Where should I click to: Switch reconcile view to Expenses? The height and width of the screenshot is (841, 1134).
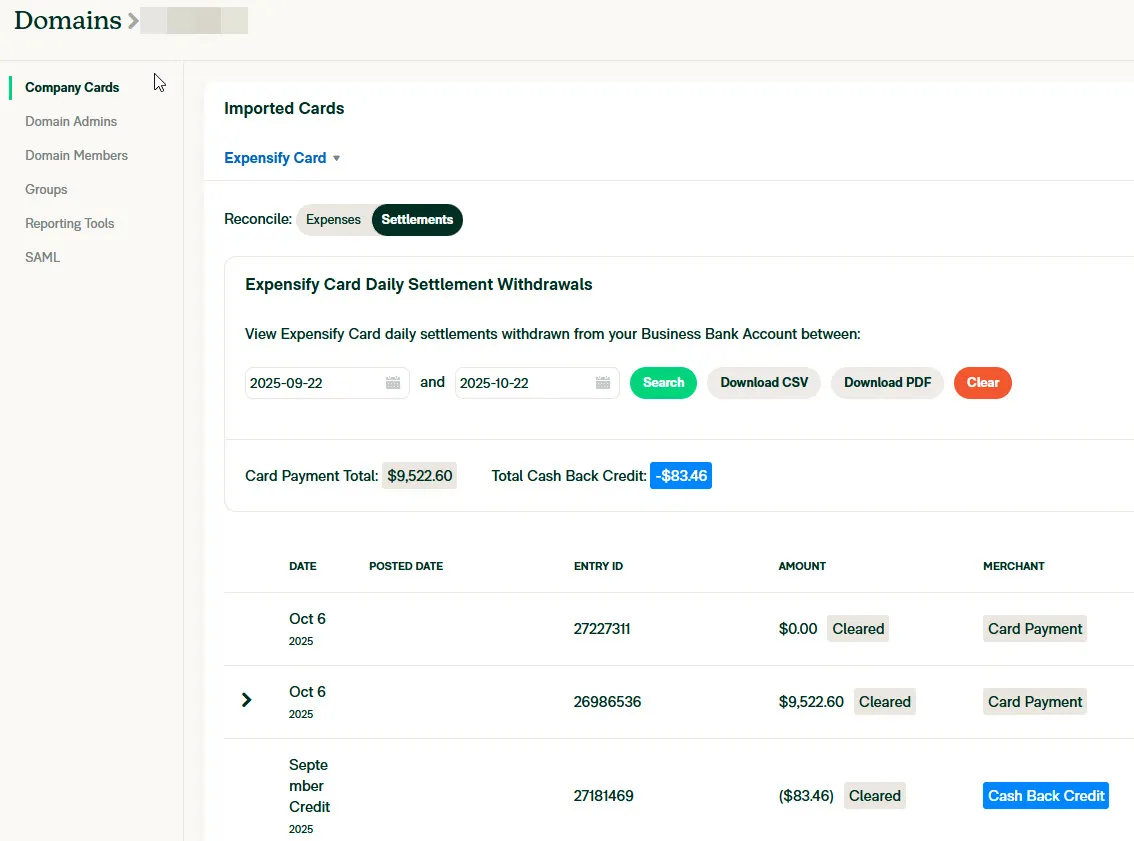333,220
